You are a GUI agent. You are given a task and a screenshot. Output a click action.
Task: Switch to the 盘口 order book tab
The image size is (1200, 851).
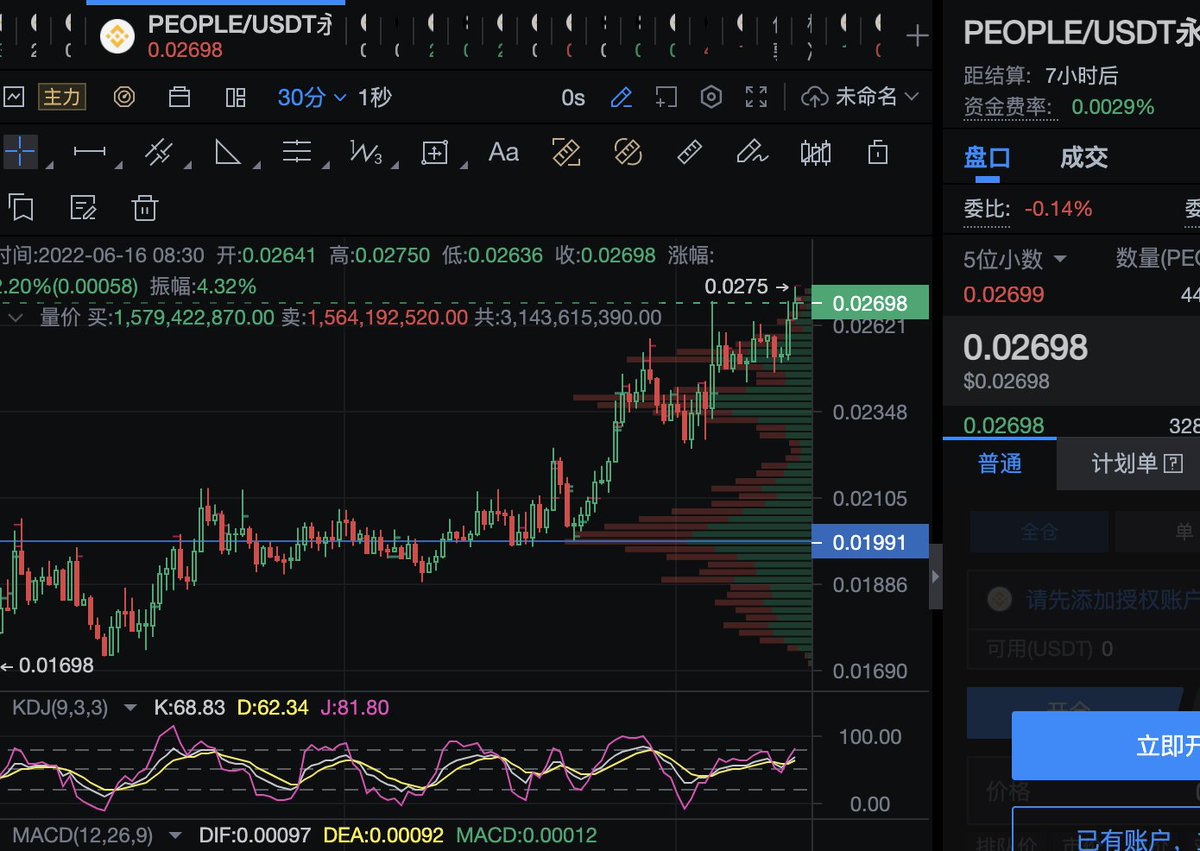point(987,157)
